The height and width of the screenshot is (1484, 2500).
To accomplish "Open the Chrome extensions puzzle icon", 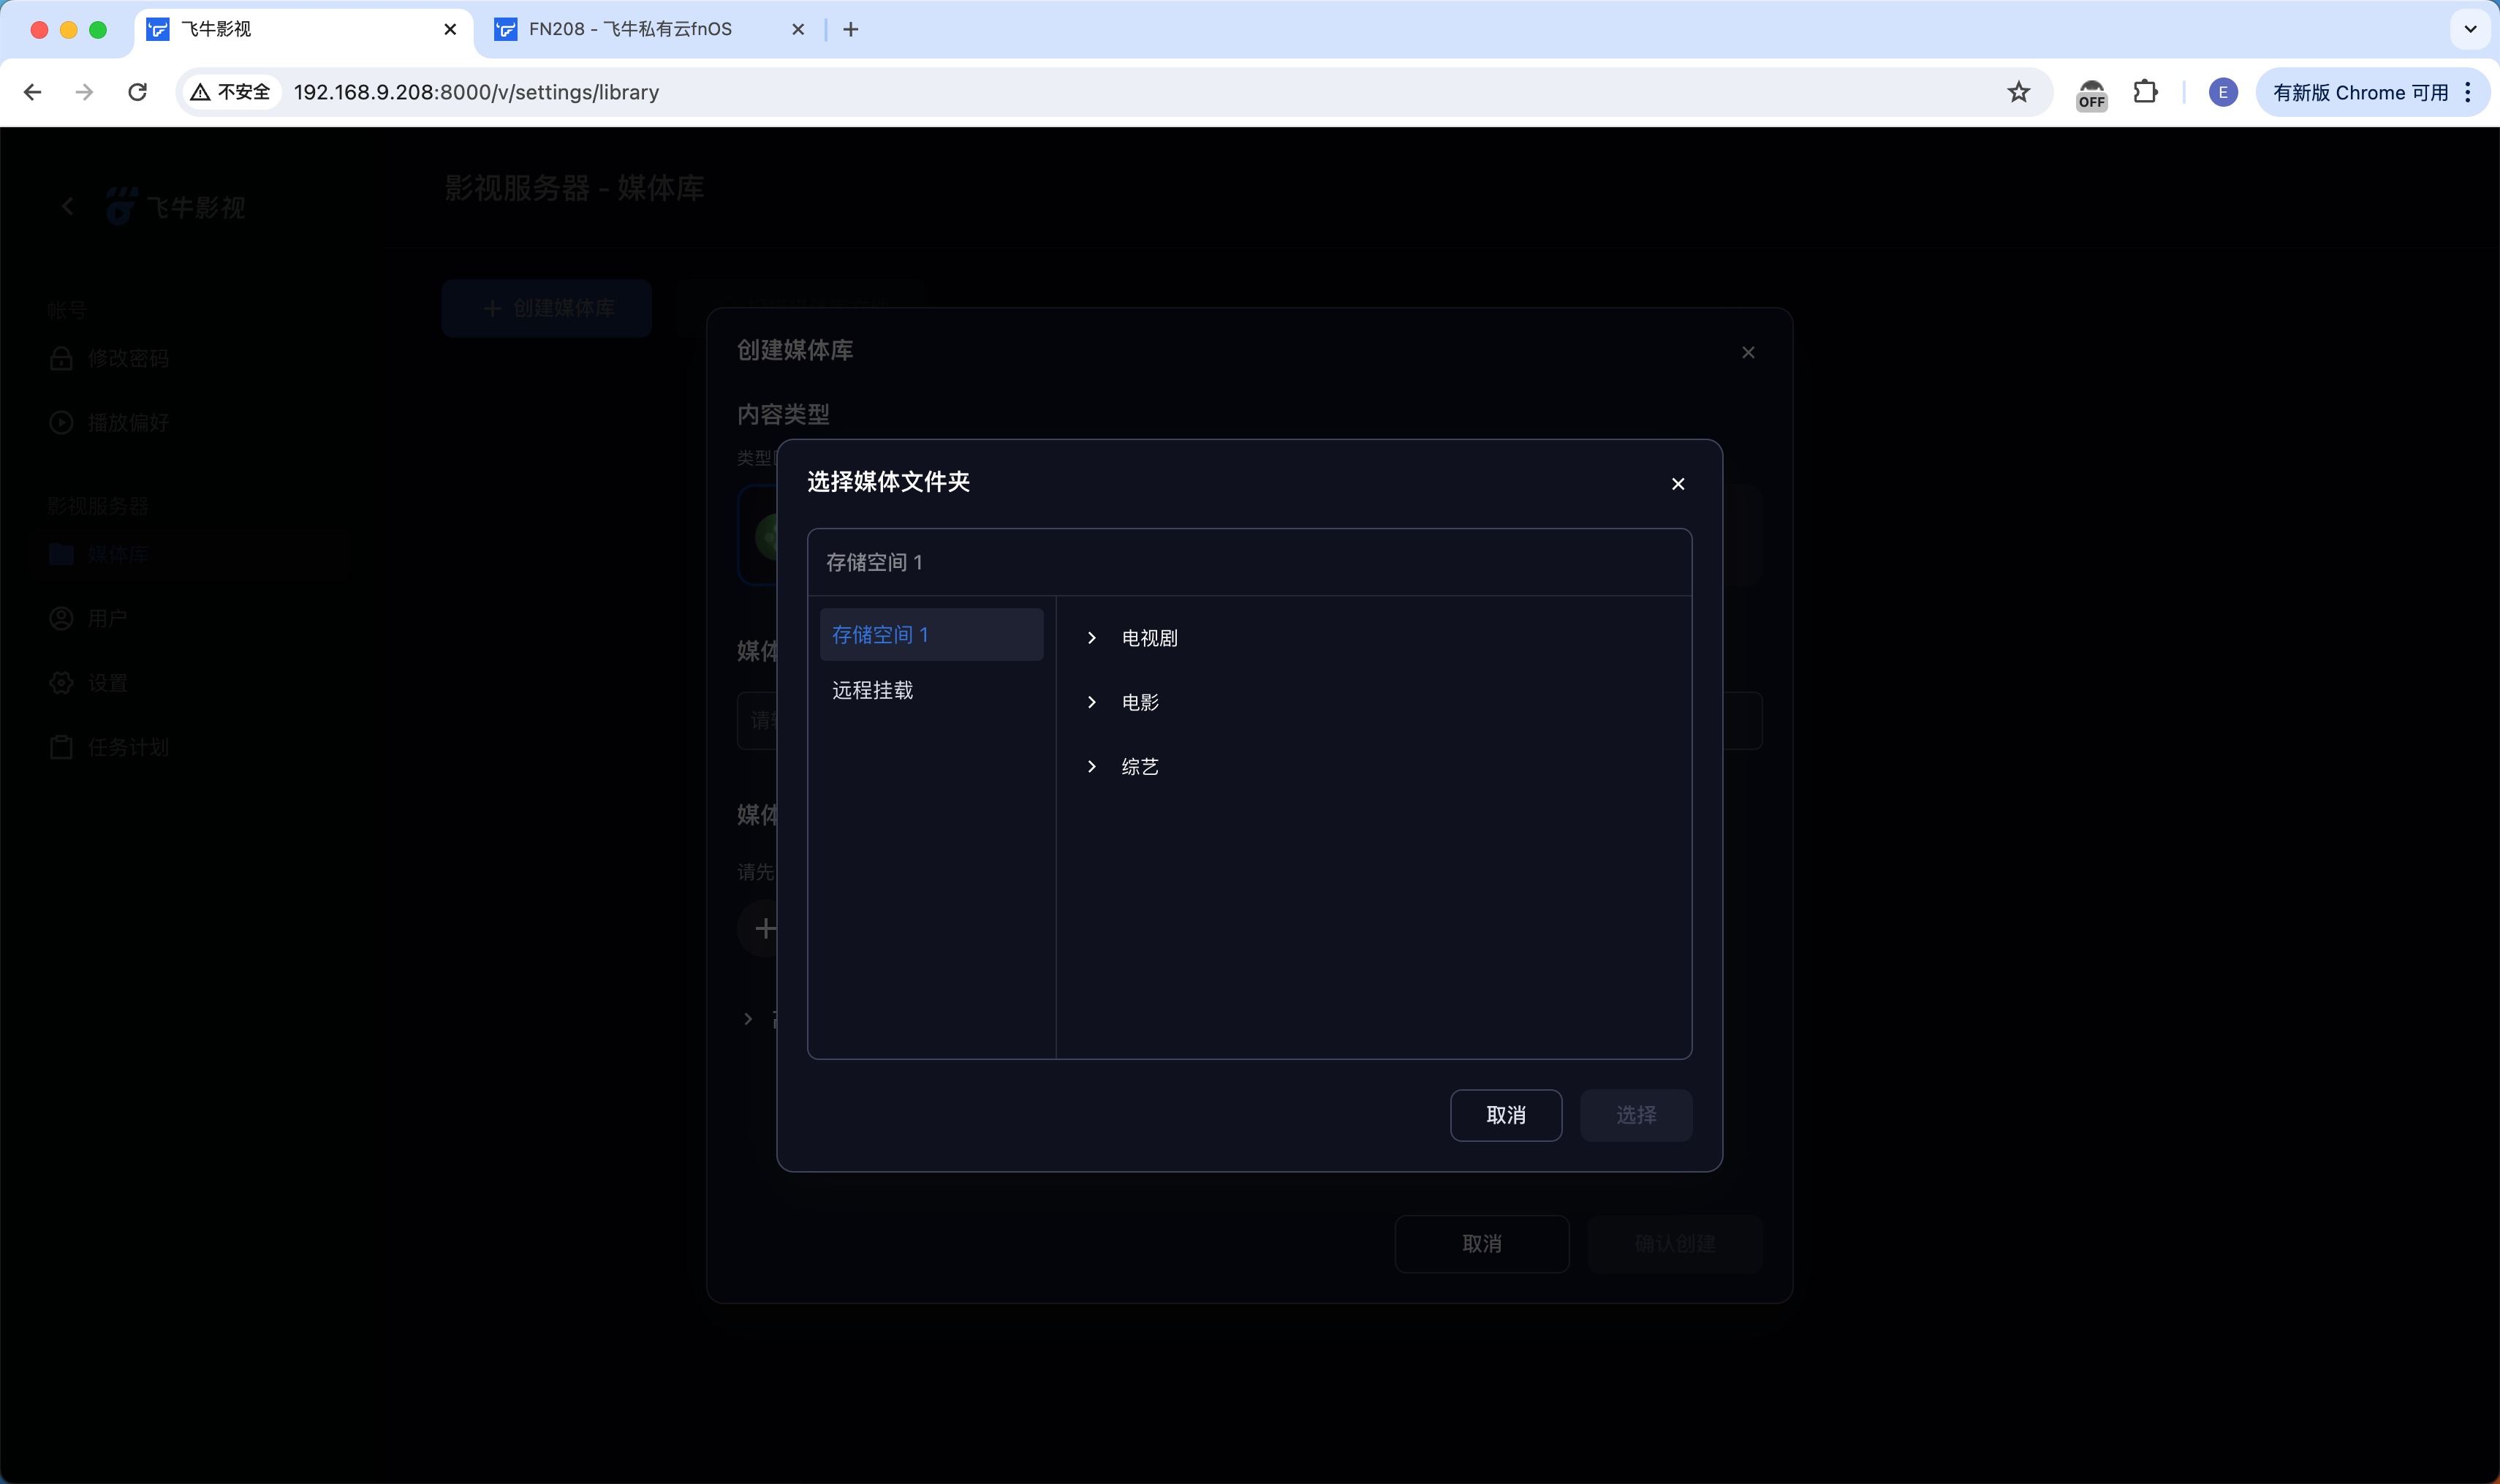I will (x=2144, y=92).
